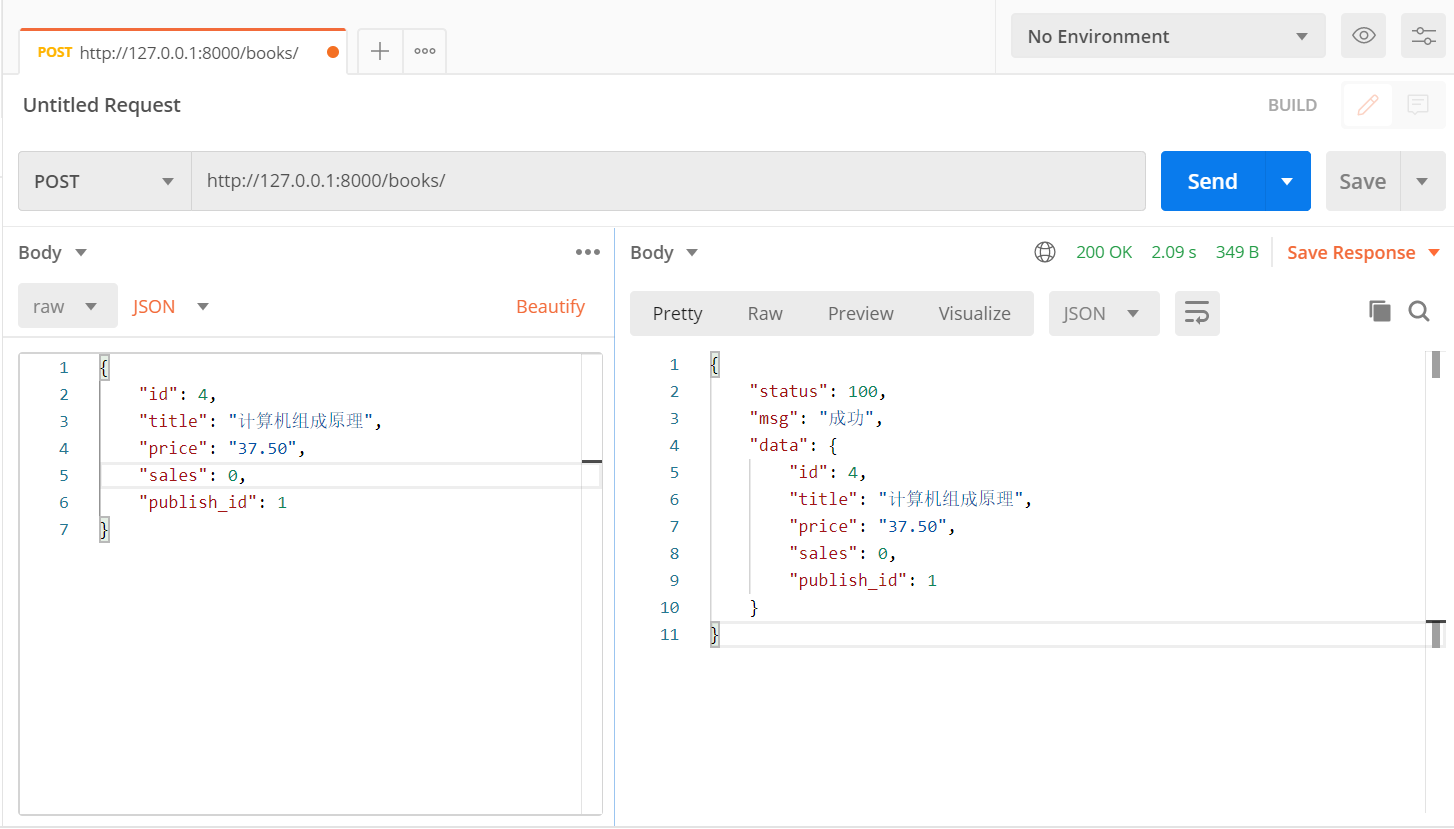Click the environment quick look eye icon
Viewport: 1454px width, 829px height.
click(x=1363, y=36)
